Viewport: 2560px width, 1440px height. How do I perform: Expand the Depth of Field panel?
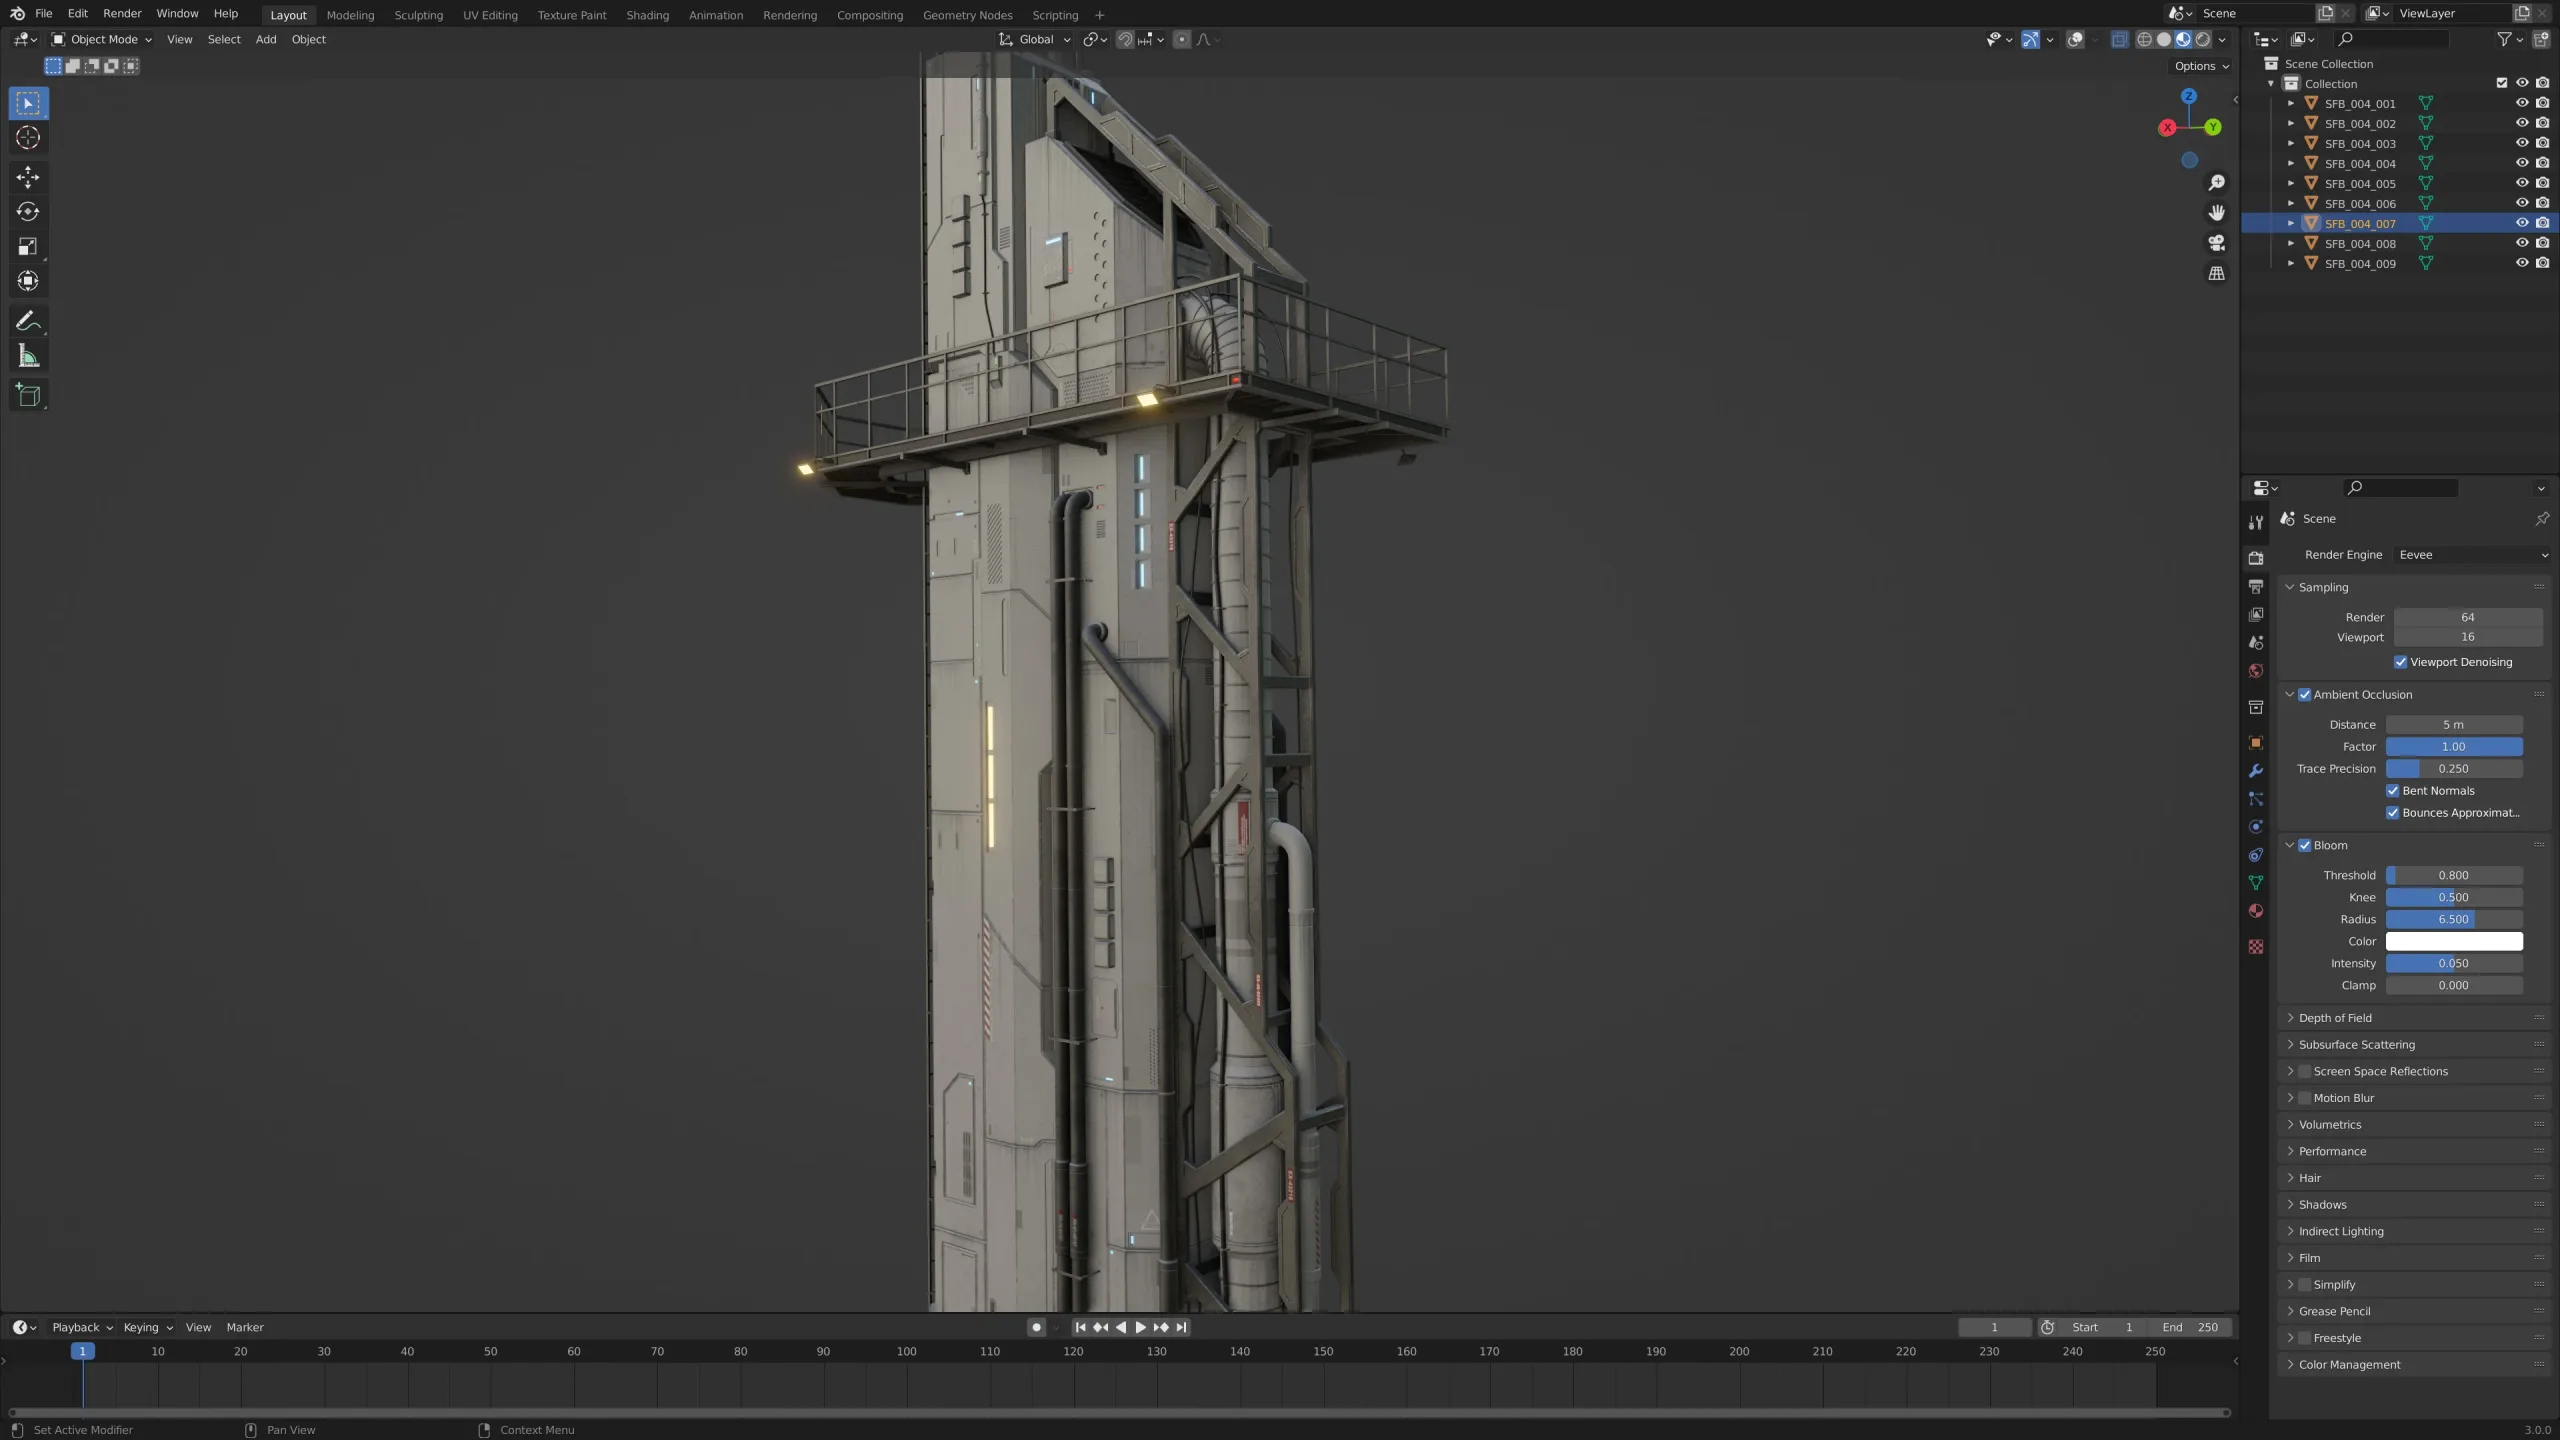pyautogui.click(x=2335, y=1018)
